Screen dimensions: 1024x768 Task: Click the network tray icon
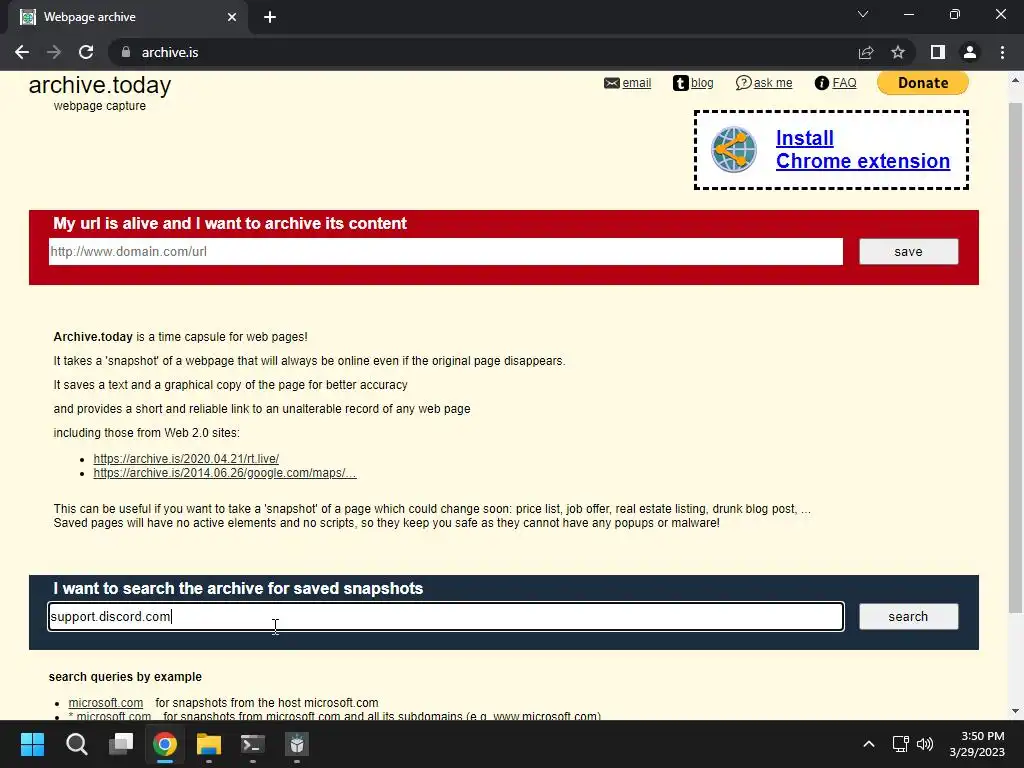tap(901, 744)
